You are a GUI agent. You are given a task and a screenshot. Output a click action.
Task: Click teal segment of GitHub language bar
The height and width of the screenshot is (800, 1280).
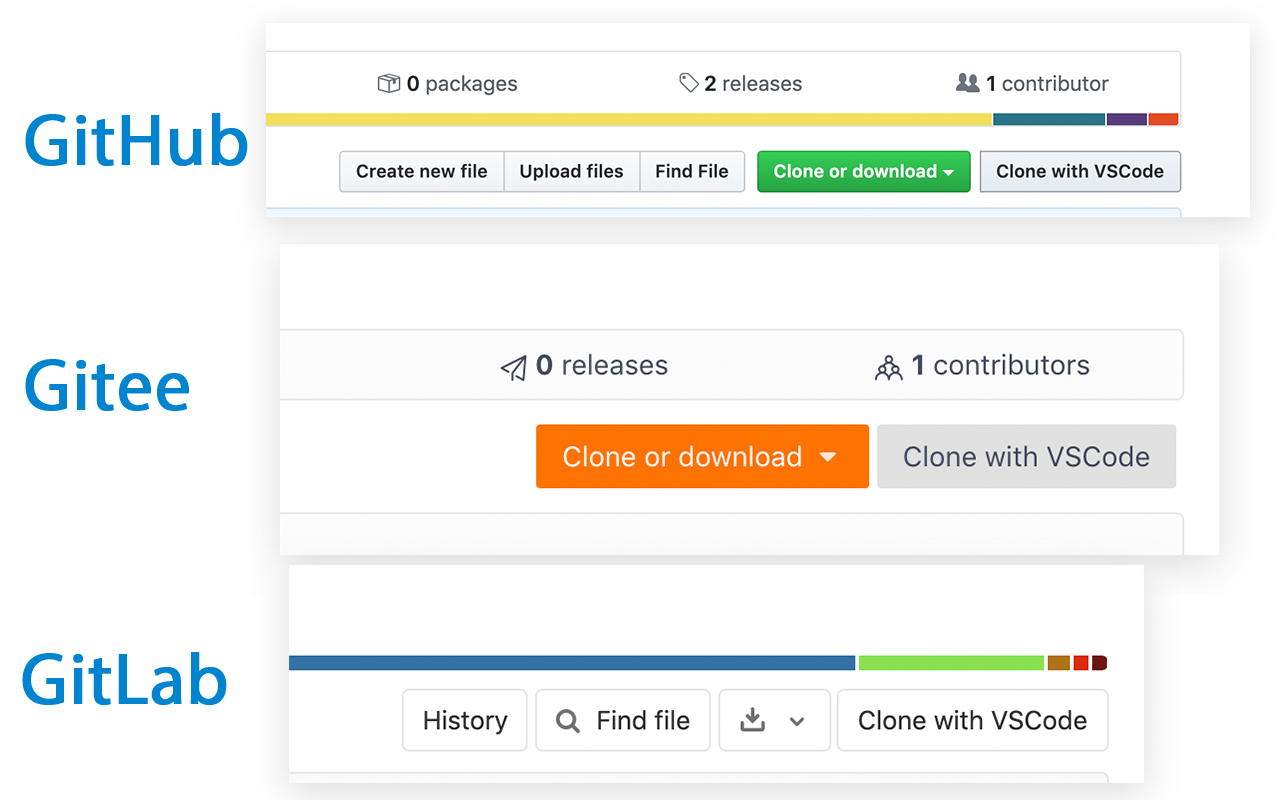pos(1049,119)
